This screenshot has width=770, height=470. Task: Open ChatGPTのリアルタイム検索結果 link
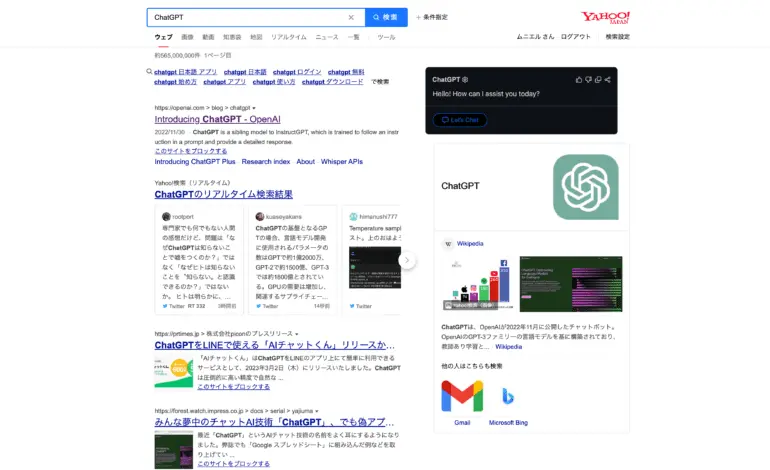coord(223,194)
